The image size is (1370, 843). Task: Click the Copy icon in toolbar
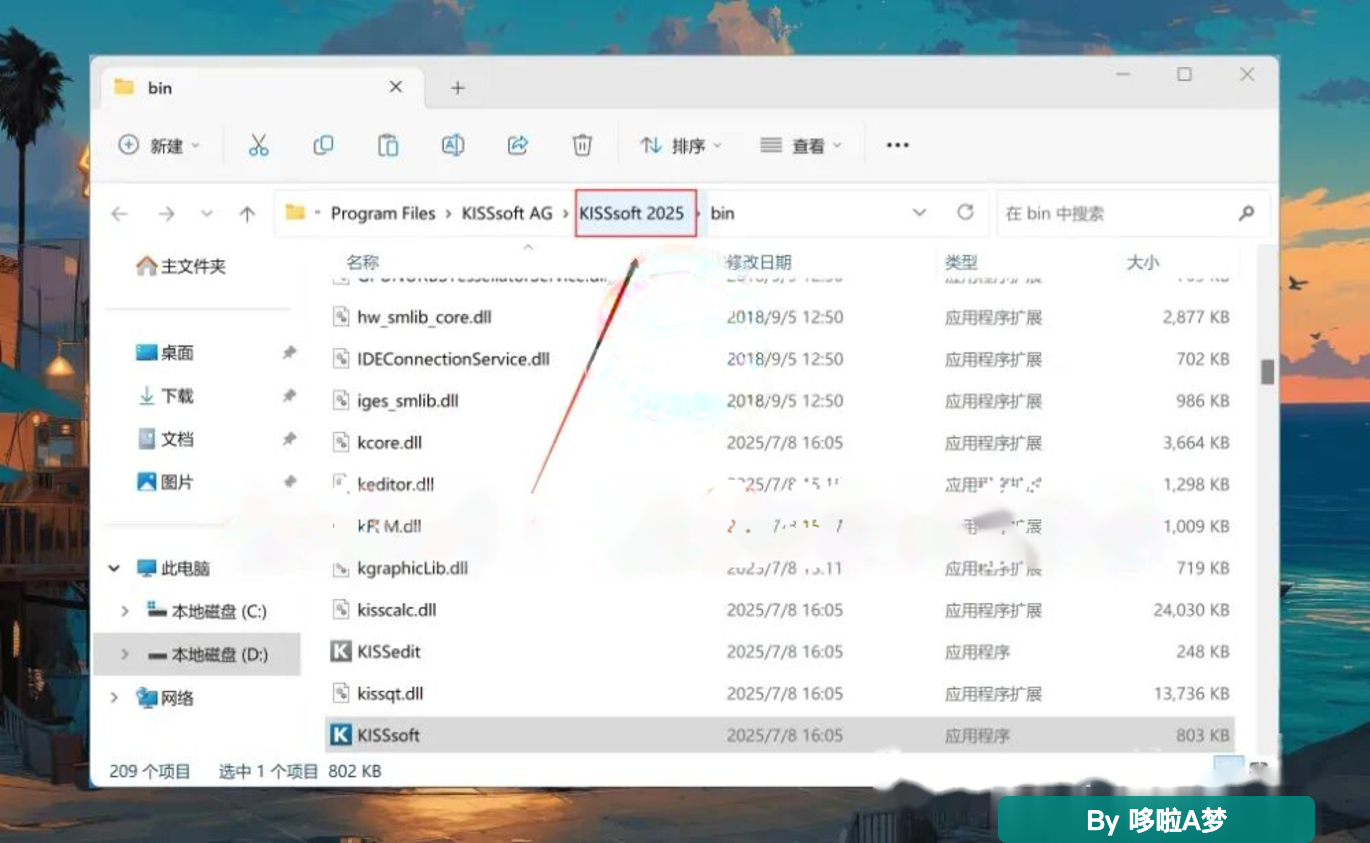[x=323, y=145]
